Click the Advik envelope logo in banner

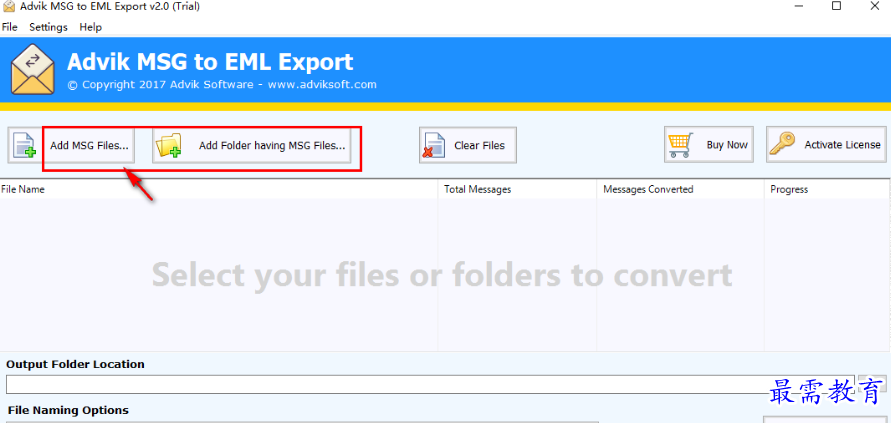coord(33,69)
